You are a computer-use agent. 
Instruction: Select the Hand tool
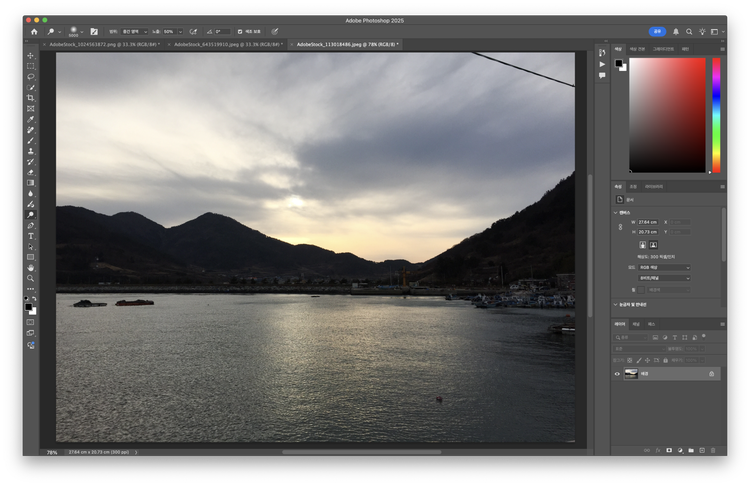[x=31, y=268]
